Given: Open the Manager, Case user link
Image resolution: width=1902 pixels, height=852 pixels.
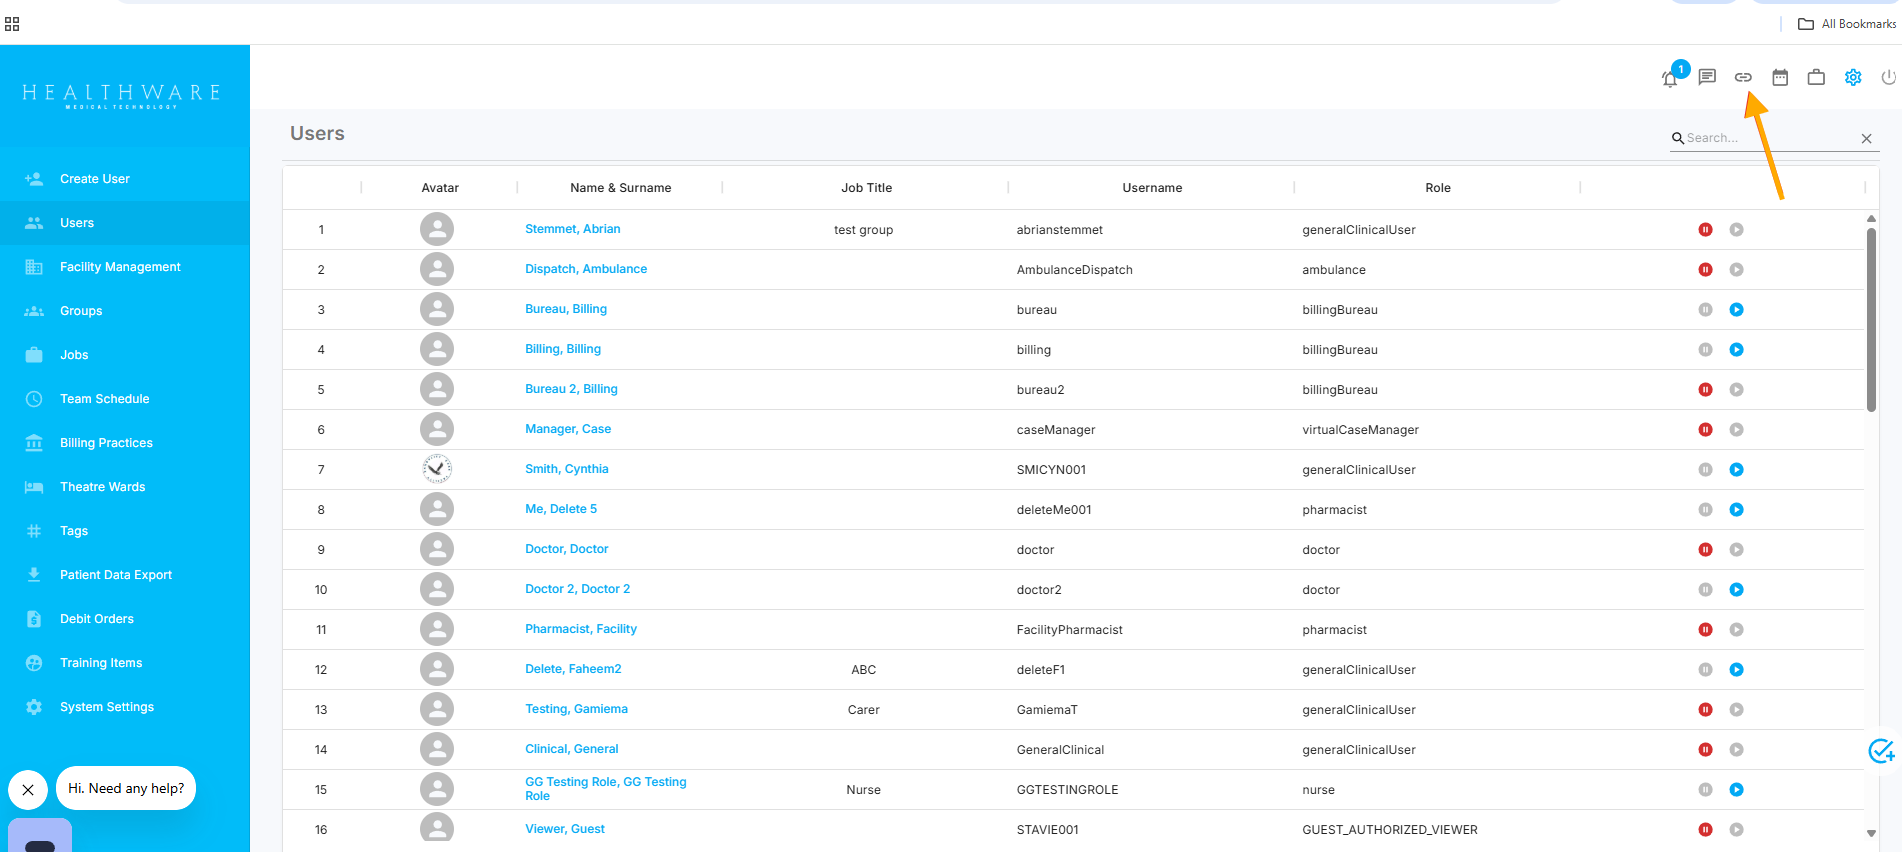Looking at the screenshot, I should [568, 429].
